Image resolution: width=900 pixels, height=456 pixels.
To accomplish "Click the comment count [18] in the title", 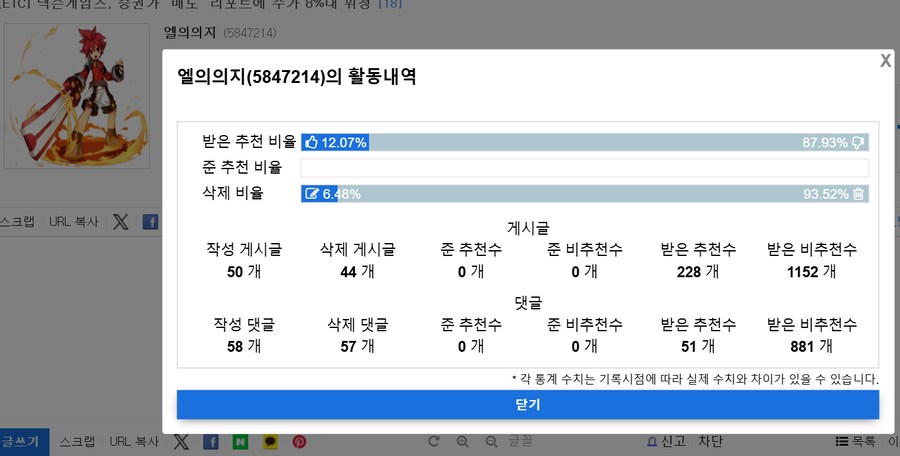I will point(390,4).
